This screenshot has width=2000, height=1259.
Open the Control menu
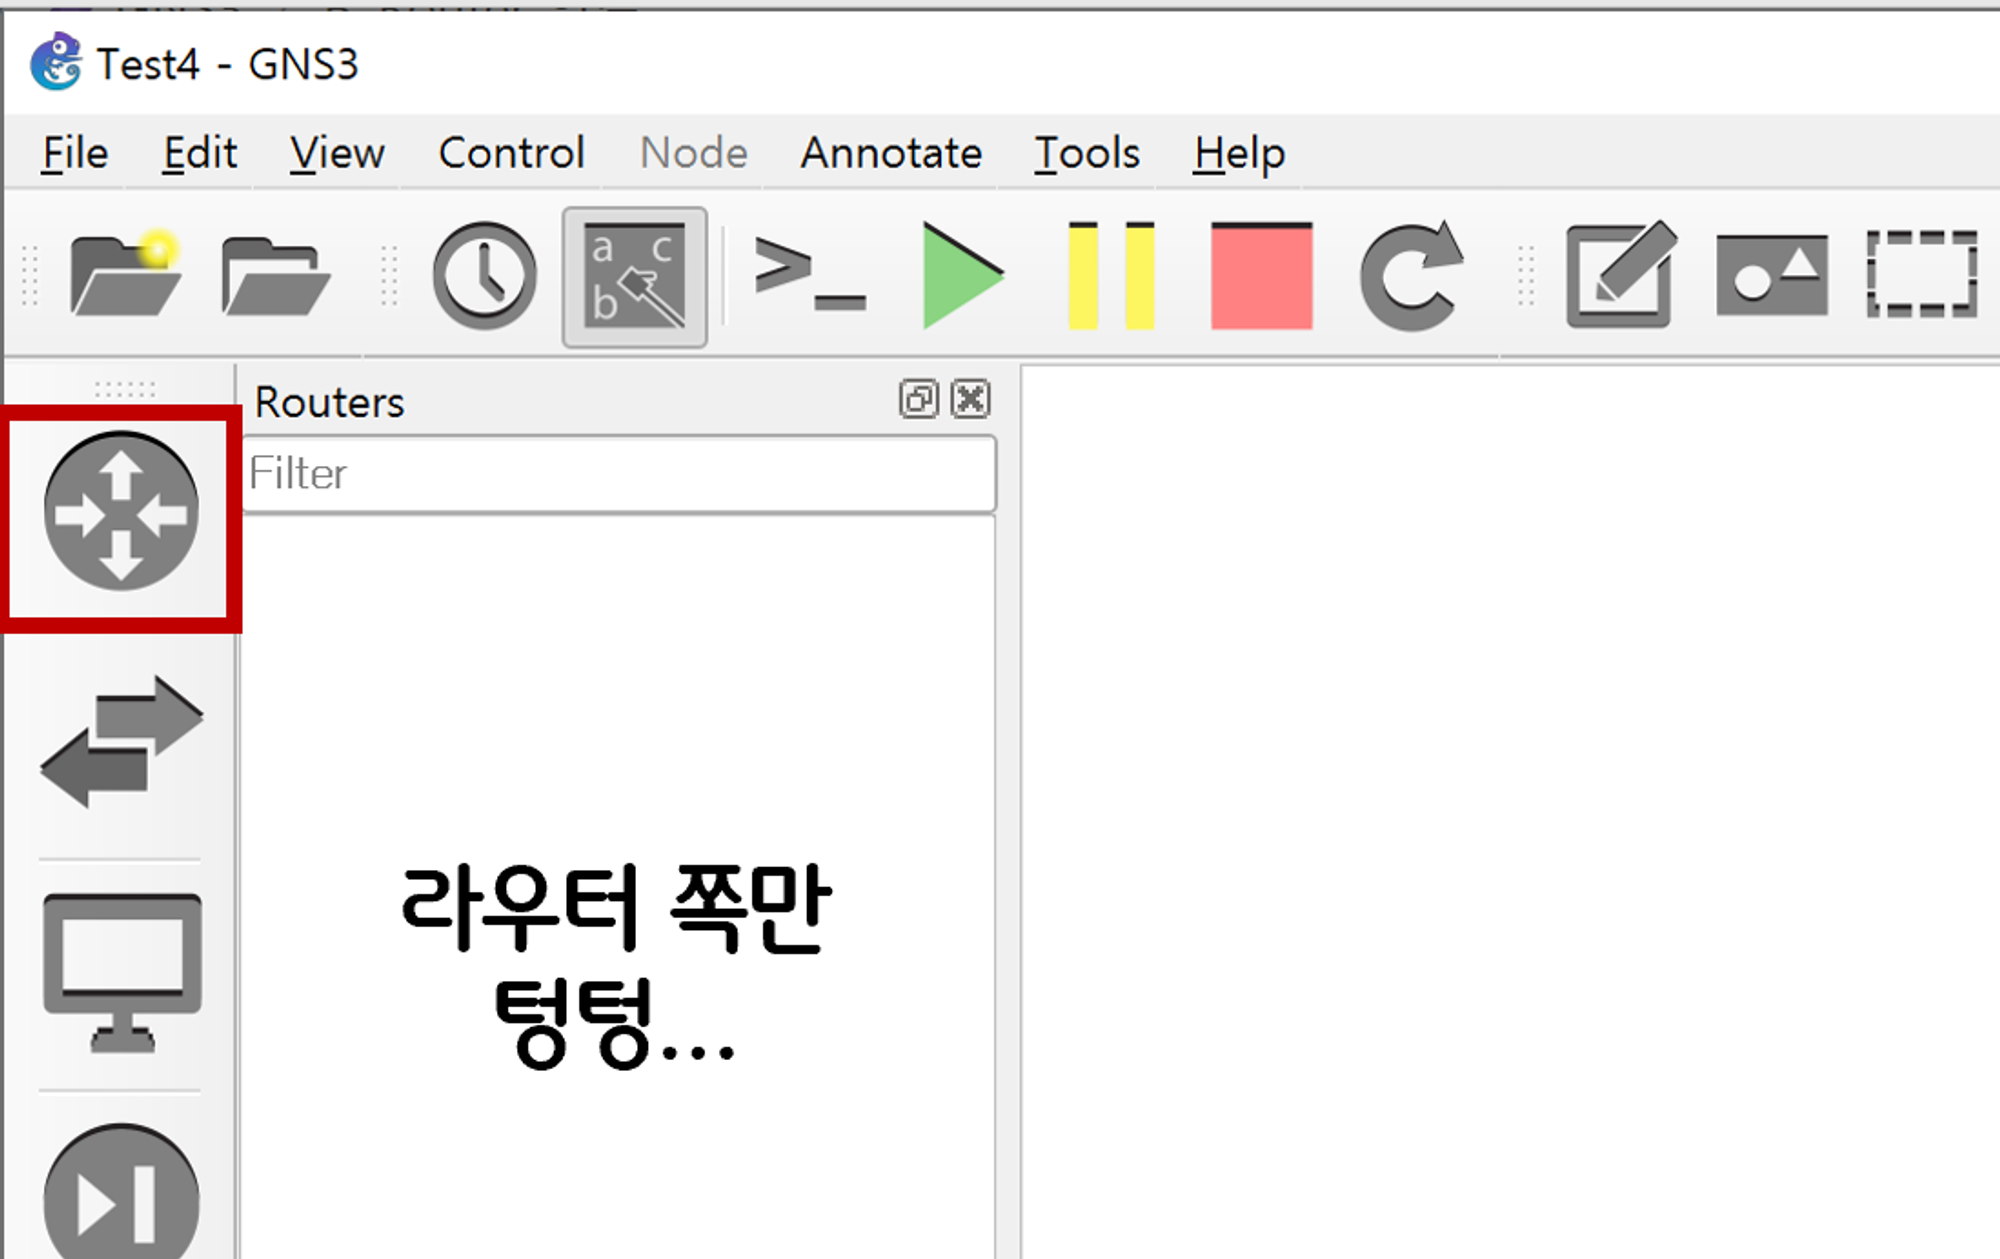point(511,153)
